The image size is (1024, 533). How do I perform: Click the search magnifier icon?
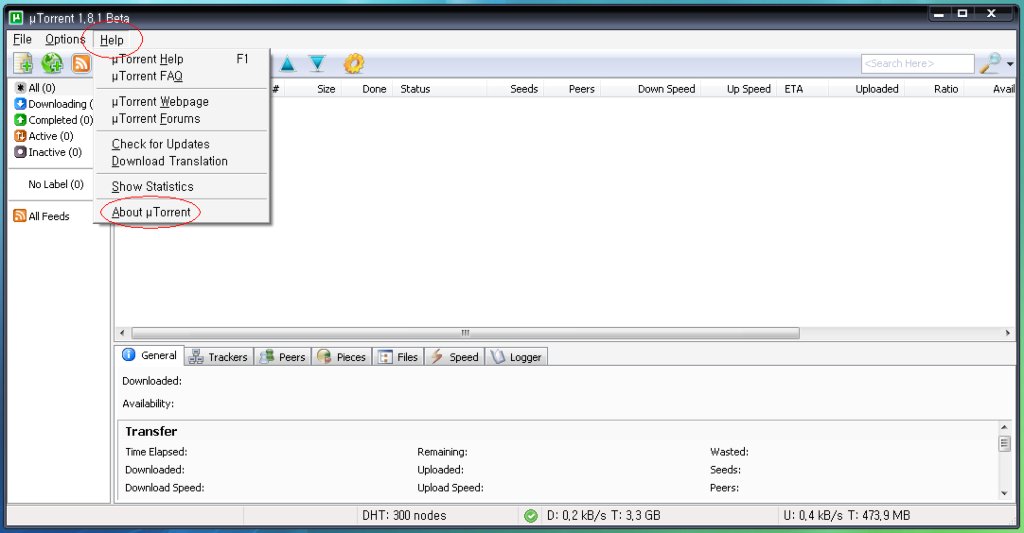click(990, 63)
